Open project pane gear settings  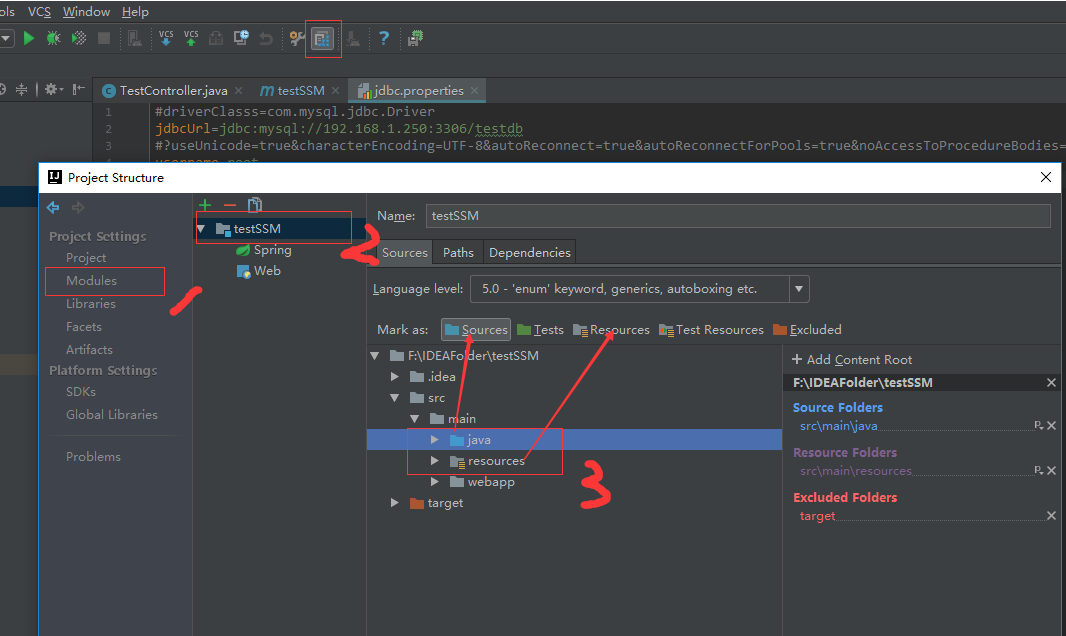tap(53, 89)
